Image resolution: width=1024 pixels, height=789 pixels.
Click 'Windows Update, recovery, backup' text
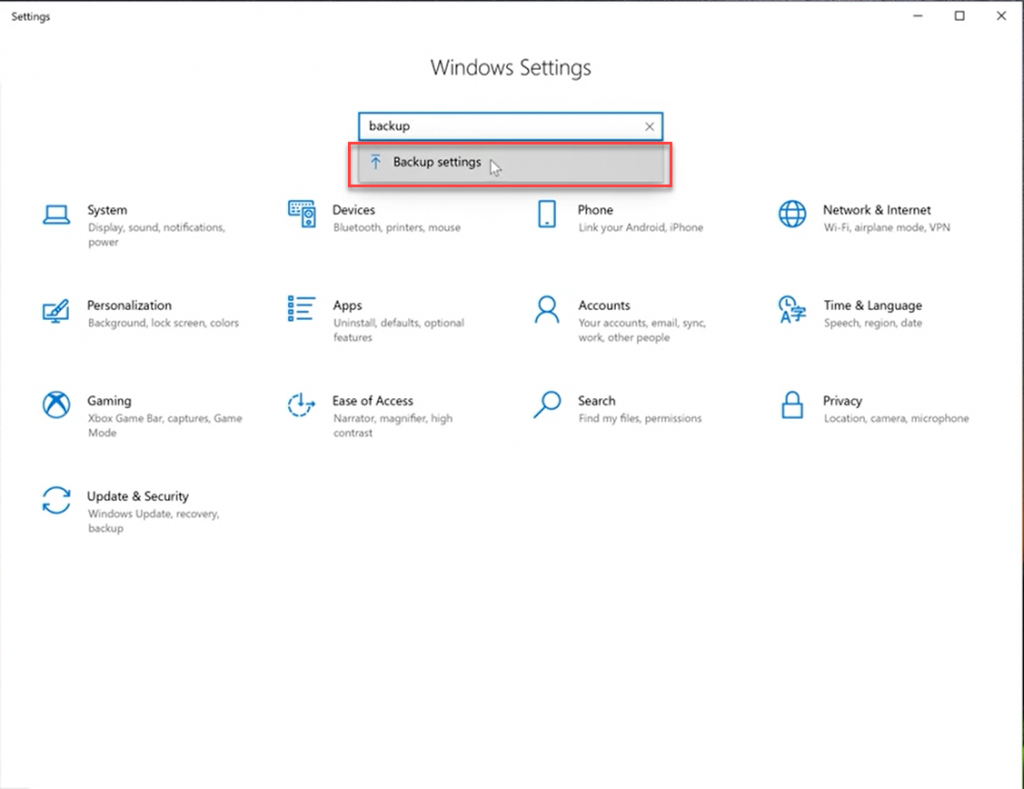153,521
